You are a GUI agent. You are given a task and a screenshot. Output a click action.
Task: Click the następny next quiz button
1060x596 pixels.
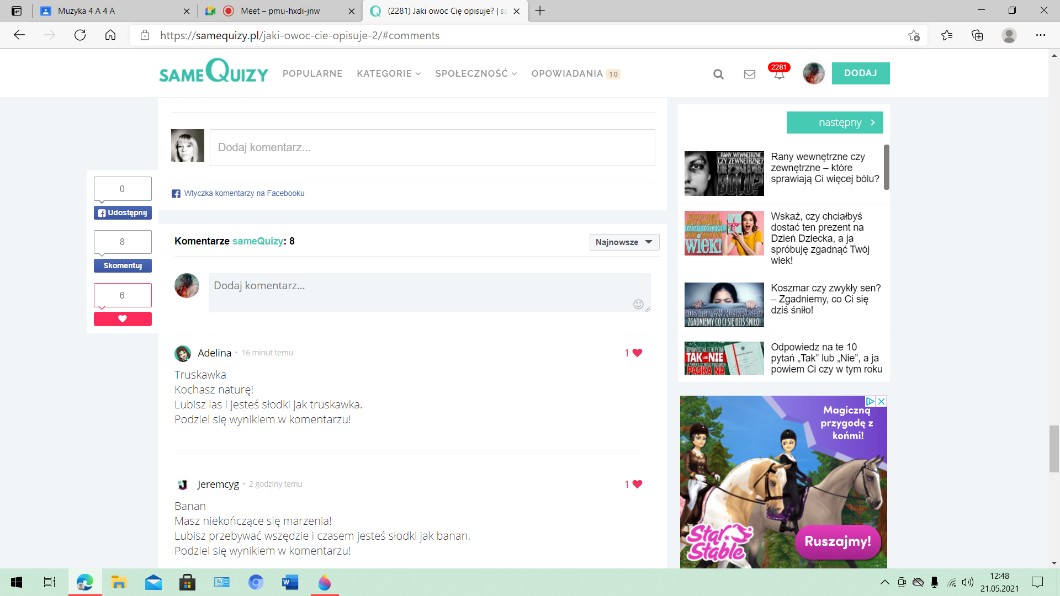[x=835, y=122]
